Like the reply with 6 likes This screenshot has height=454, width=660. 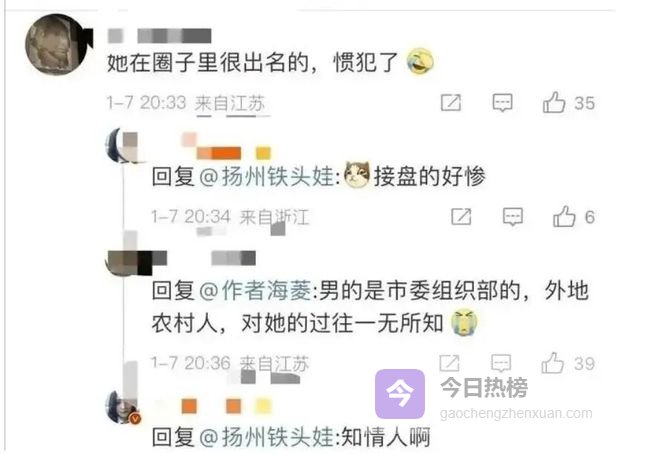(564, 216)
